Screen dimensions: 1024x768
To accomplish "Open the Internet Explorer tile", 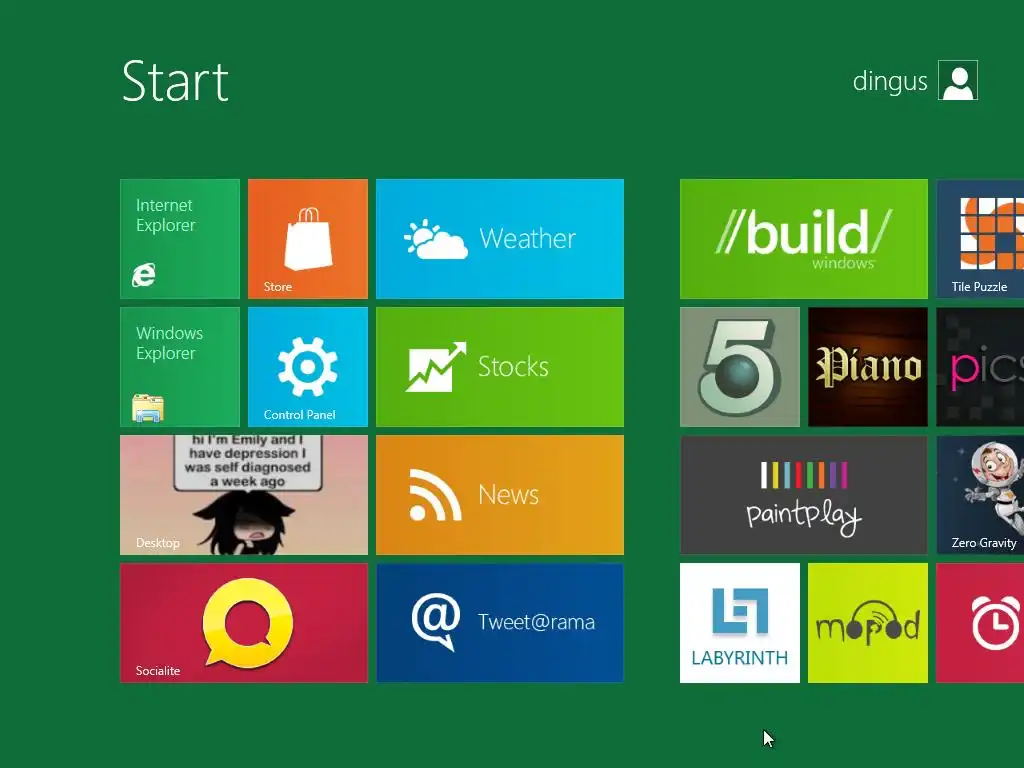I will (x=180, y=239).
